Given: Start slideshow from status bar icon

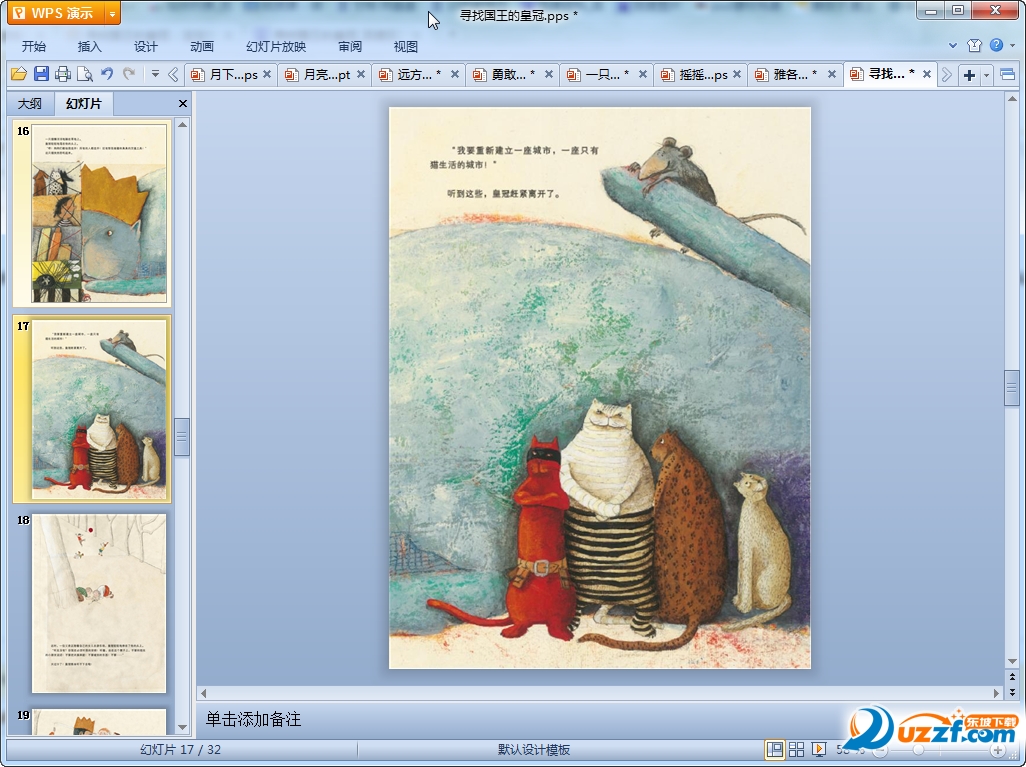Looking at the screenshot, I should point(818,749).
